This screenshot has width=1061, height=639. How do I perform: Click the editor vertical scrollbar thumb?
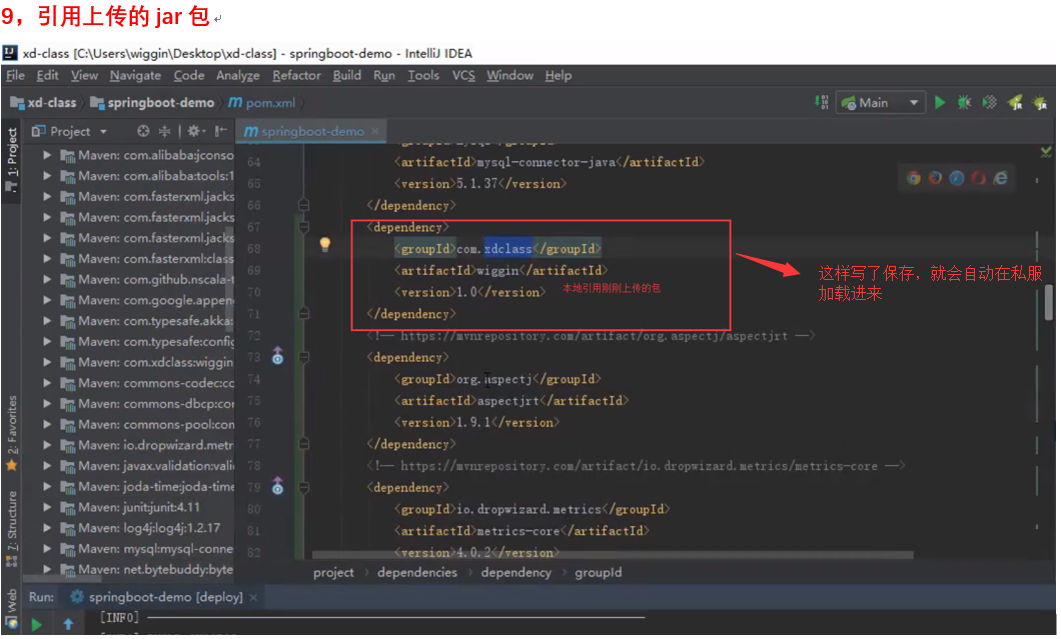click(1049, 302)
